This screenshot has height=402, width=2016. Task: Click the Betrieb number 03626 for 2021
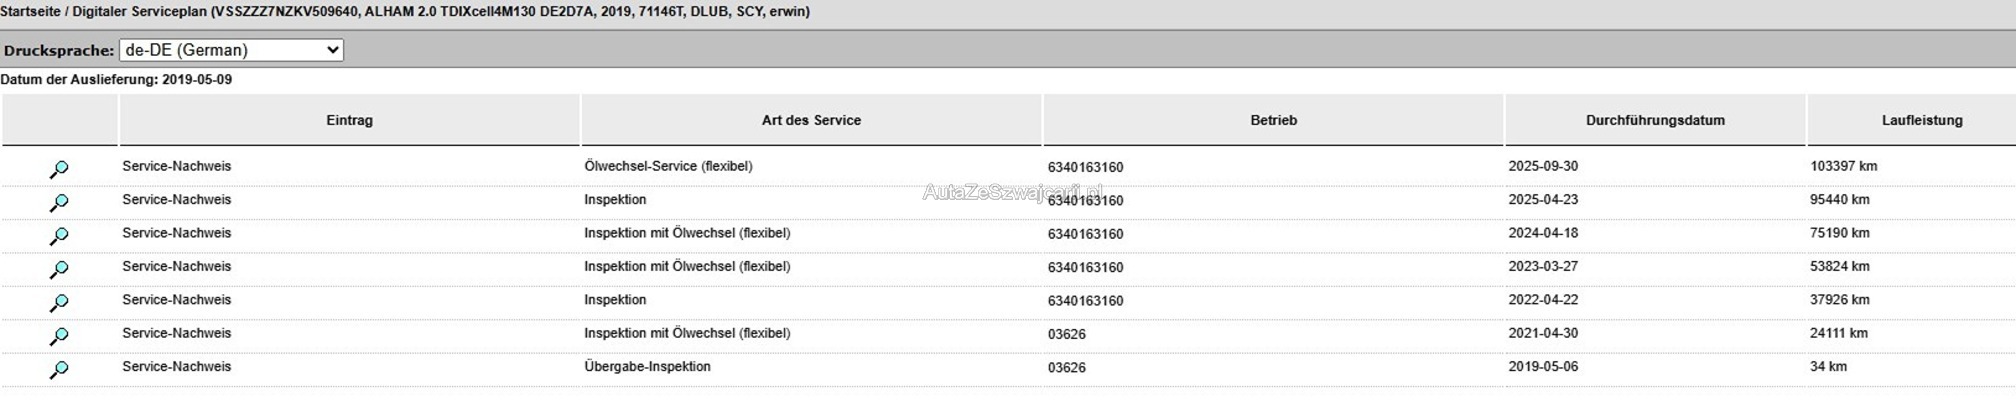click(x=1066, y=334)
